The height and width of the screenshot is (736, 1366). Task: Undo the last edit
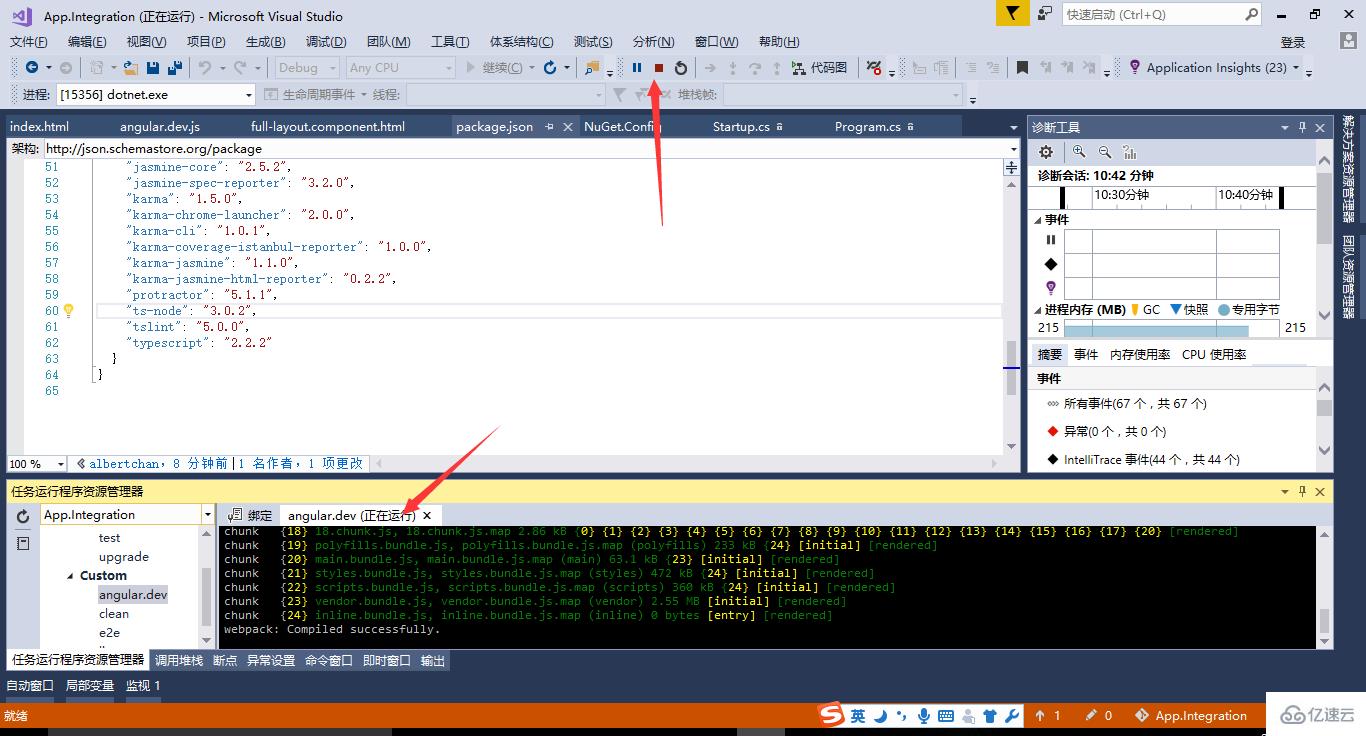click(x=205, y=68)
